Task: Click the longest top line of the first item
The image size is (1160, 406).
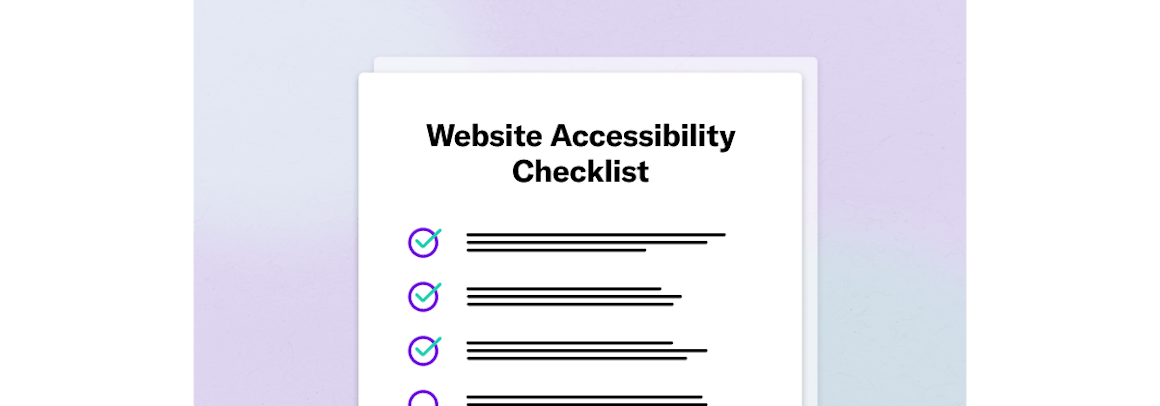Action: (x=595, y=235)
